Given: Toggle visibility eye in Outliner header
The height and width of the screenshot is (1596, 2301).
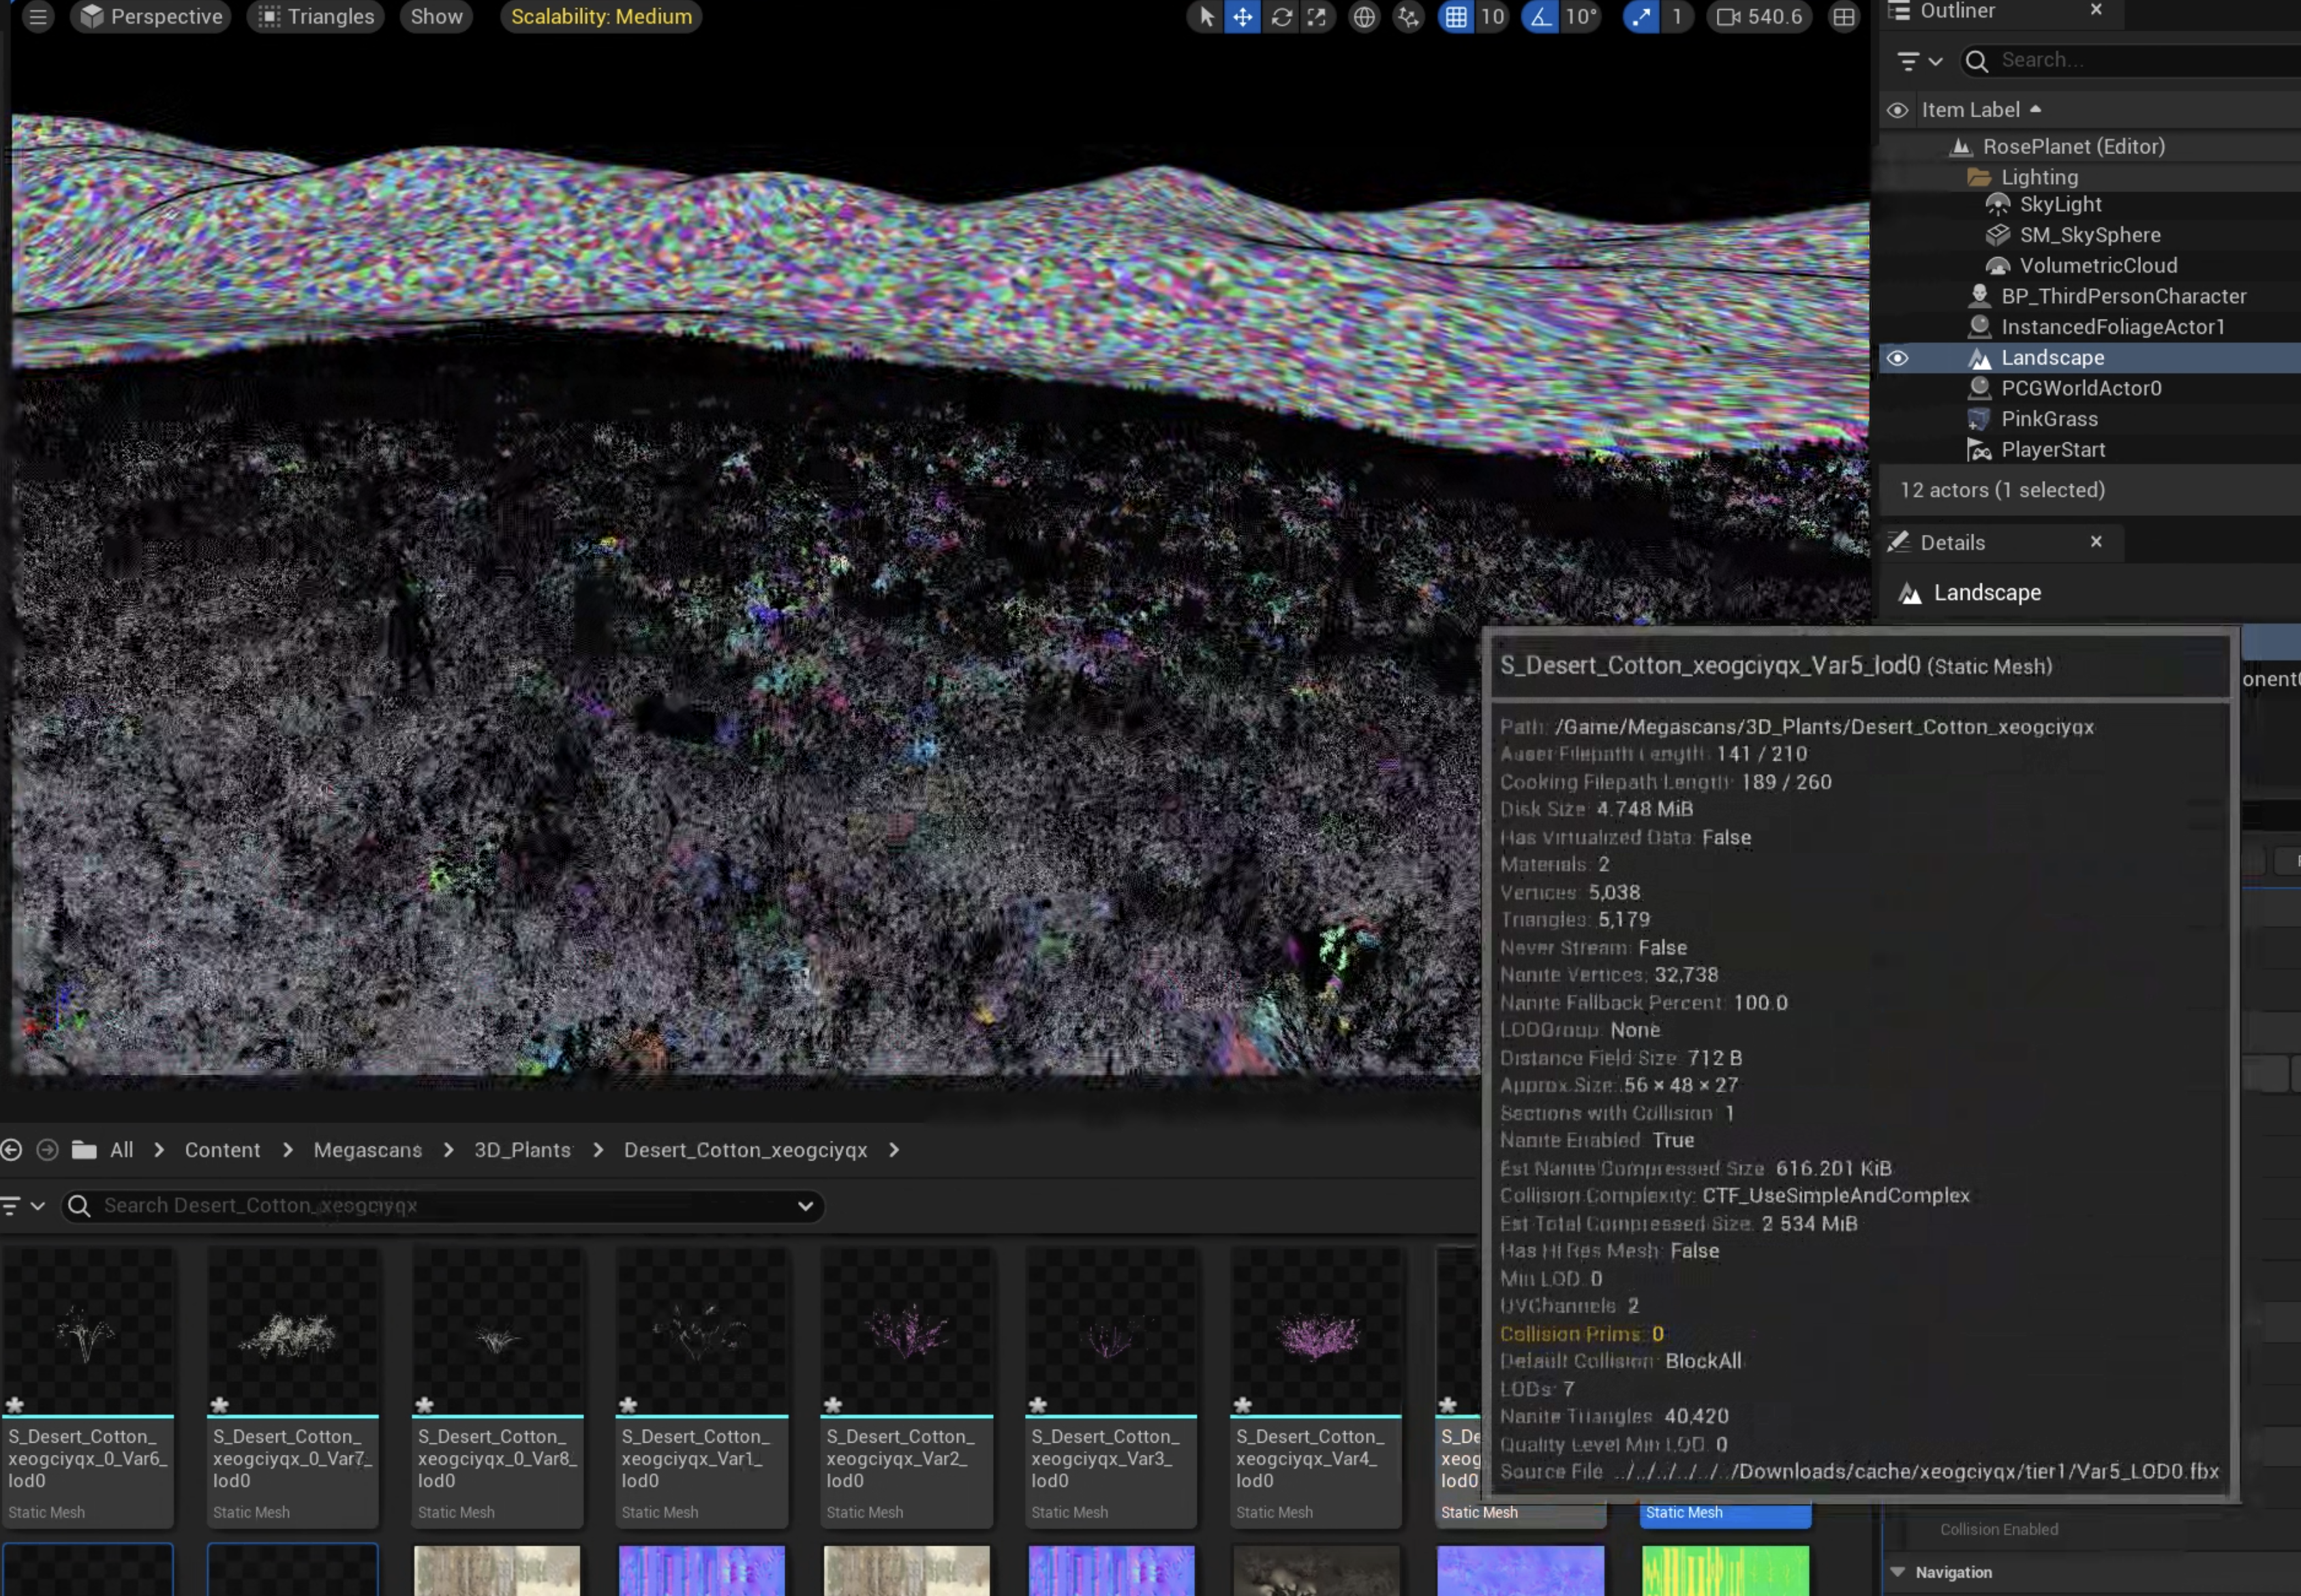Looking at the screenshot, I should (x=1897, y=110).
